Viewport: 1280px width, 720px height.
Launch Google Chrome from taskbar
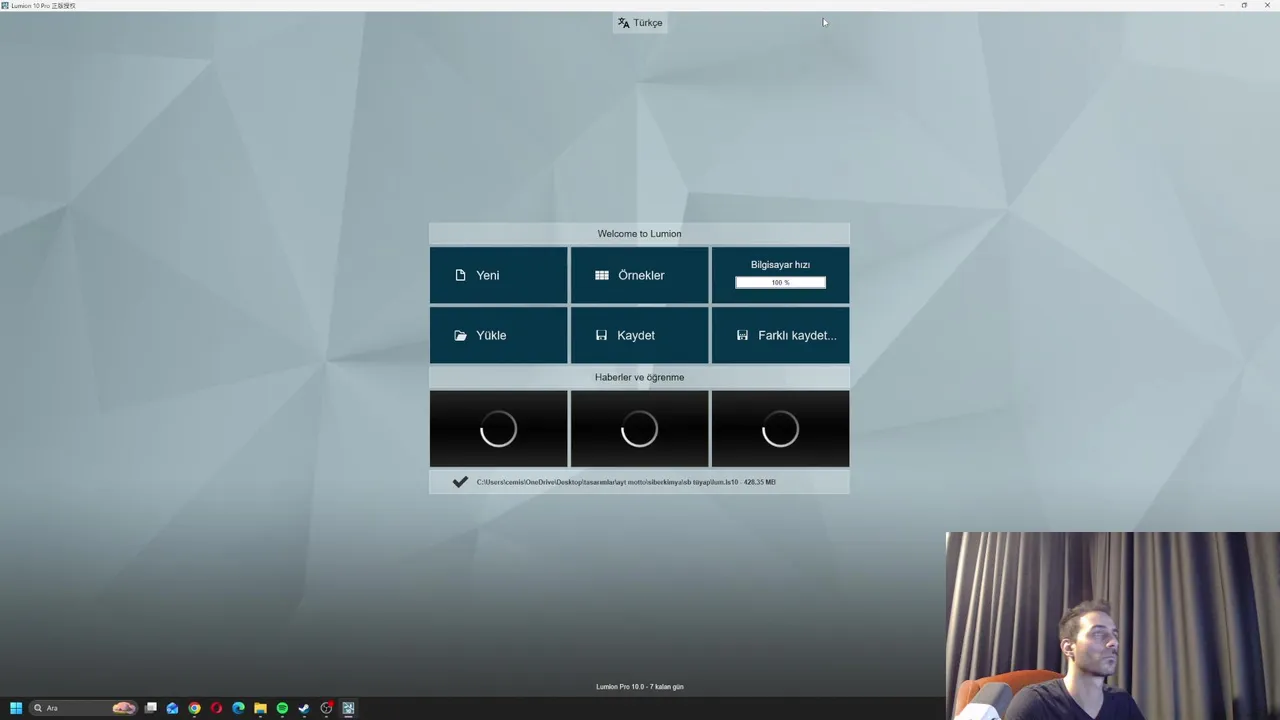[194, 708]
